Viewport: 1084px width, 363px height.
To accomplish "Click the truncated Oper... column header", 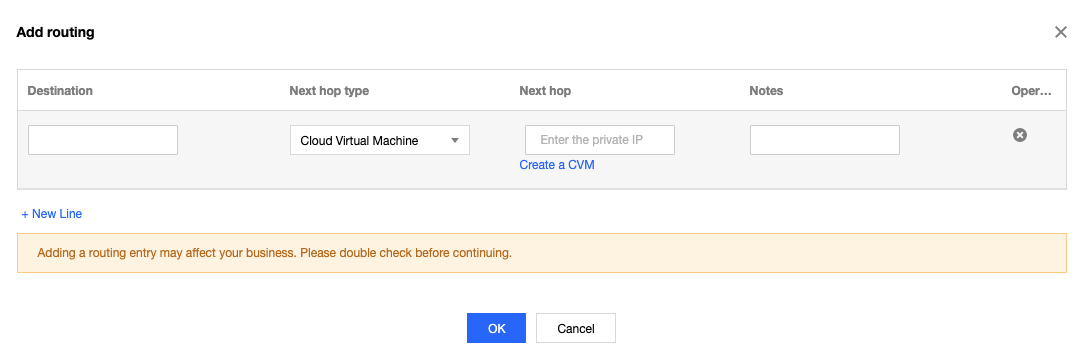I will (1031, 91).
